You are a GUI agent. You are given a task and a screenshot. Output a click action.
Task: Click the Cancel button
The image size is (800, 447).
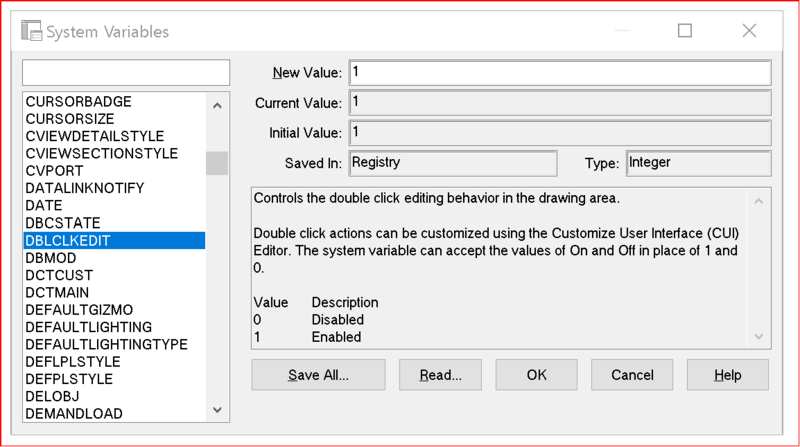tap(632, 375)
